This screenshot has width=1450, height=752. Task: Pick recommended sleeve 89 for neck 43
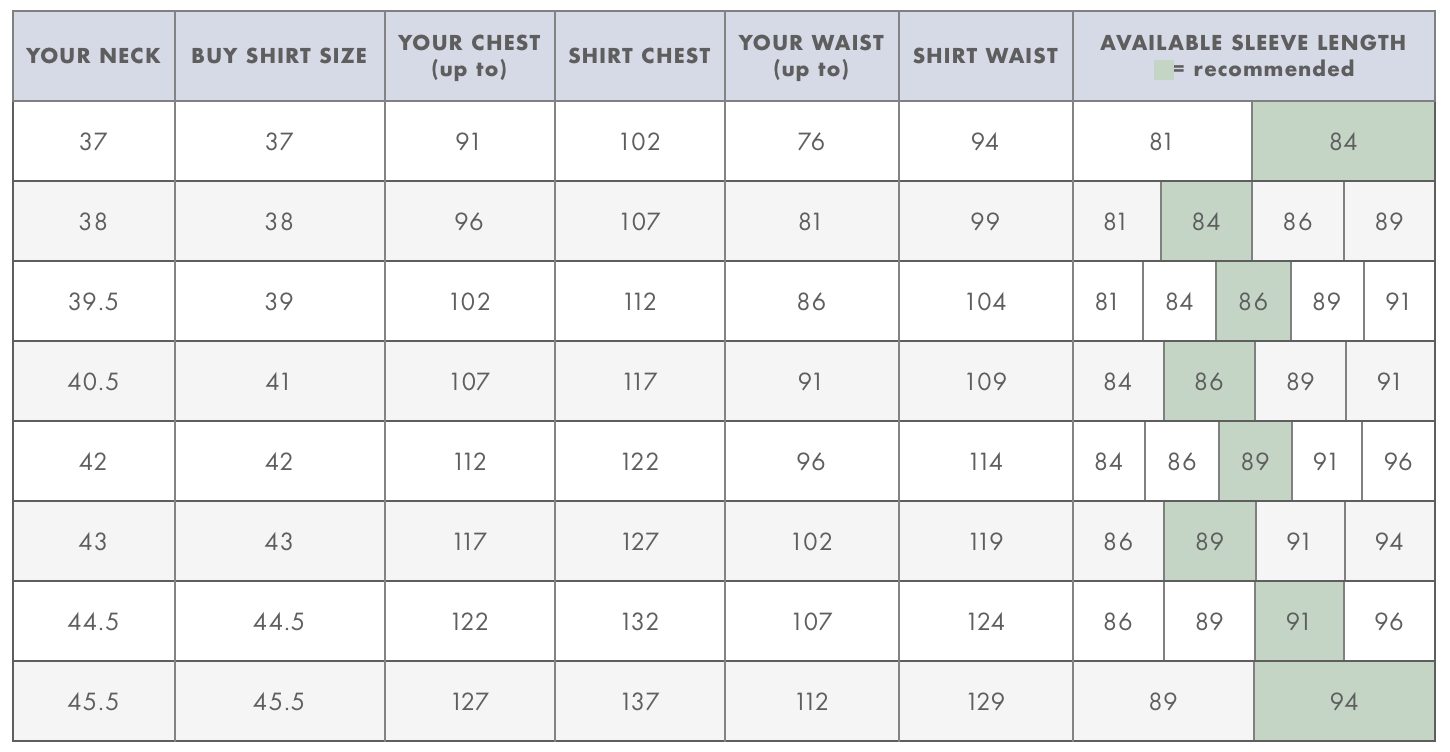[1209, 541]
